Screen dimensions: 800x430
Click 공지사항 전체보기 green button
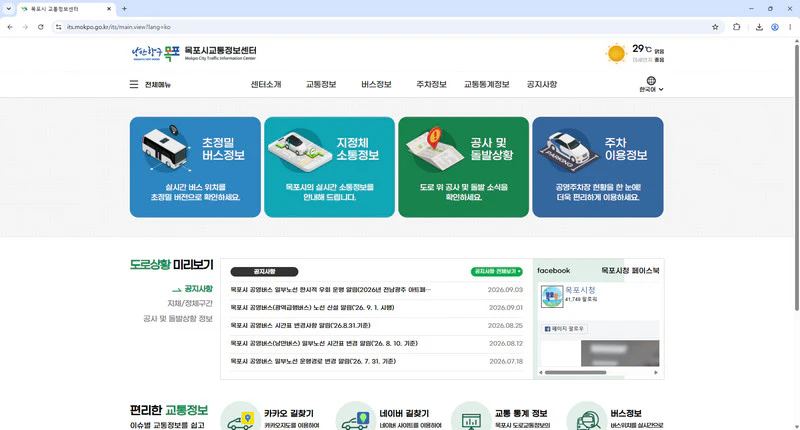[x=496, y=271]
